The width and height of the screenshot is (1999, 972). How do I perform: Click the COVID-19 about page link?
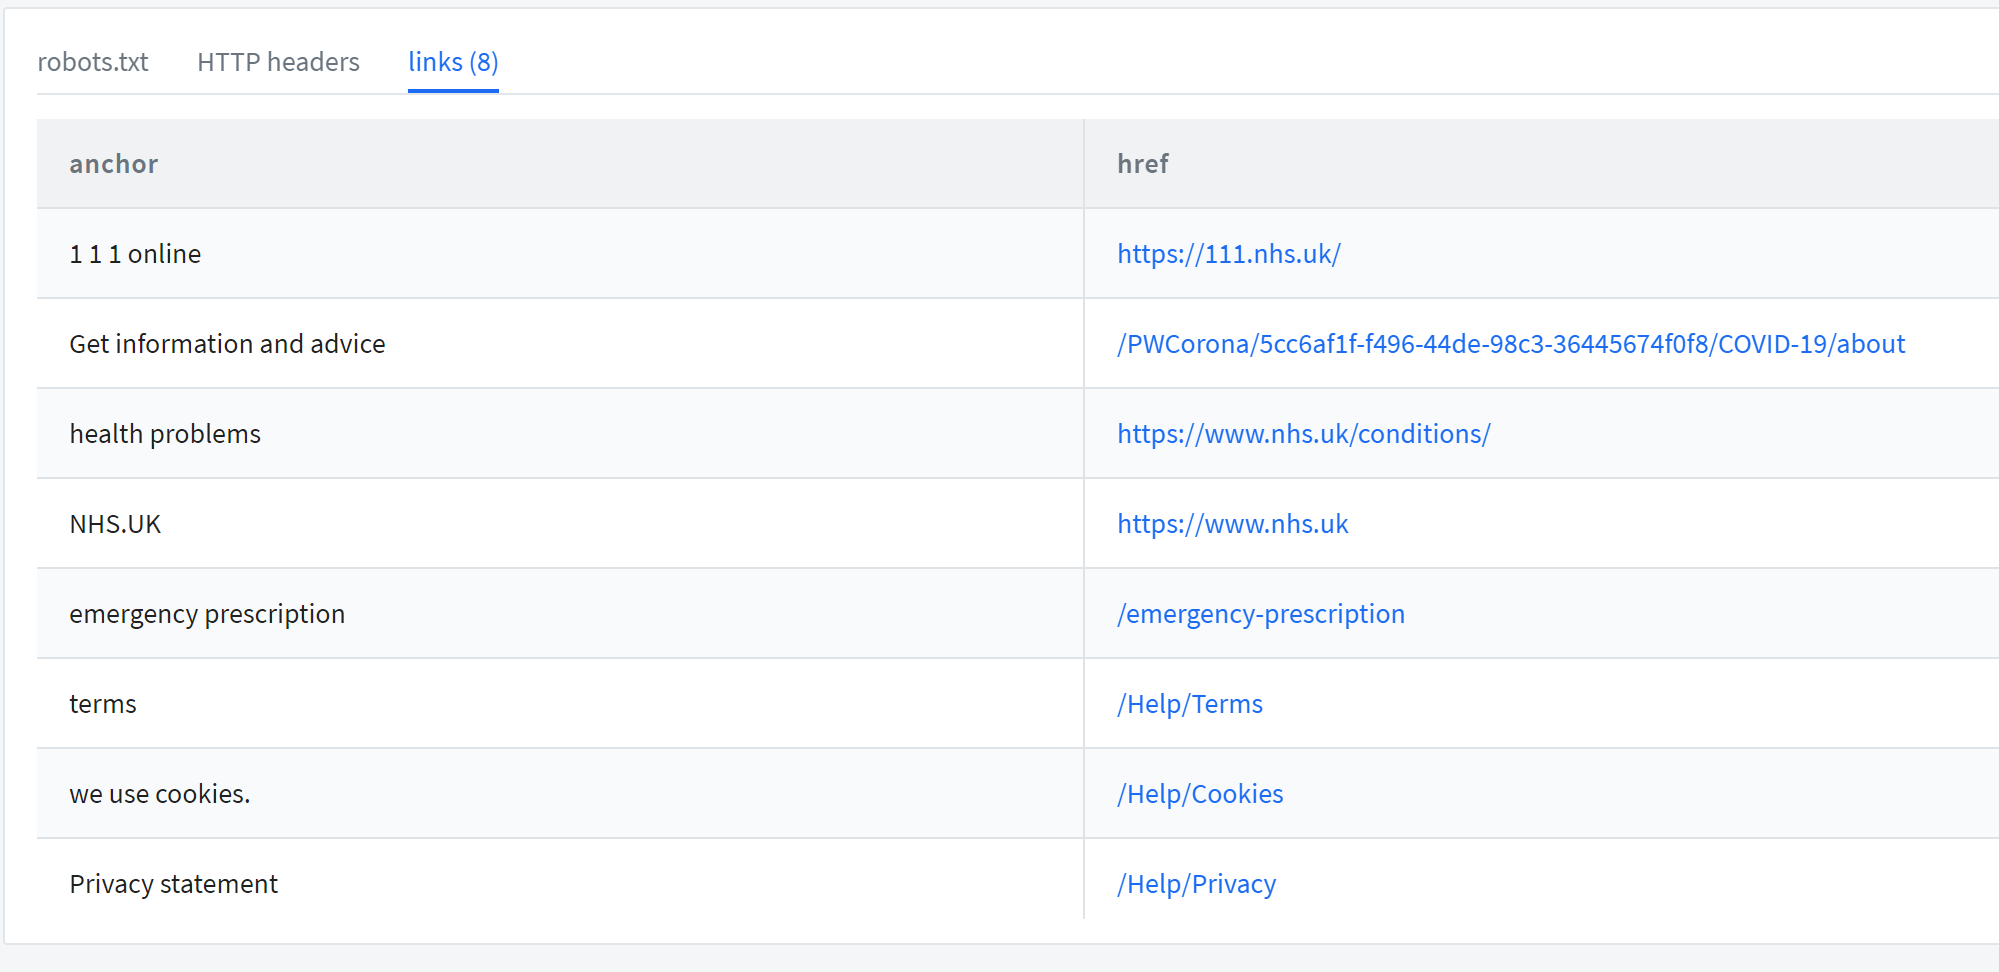(1510, 343)
